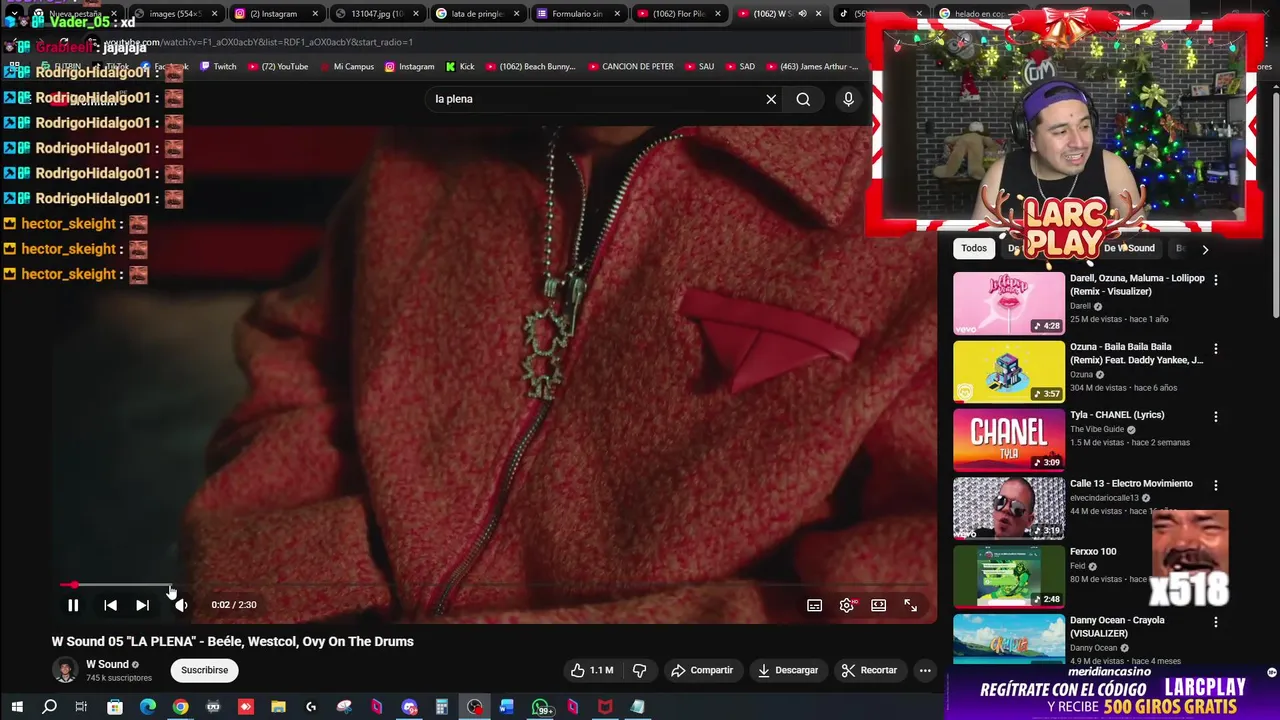The width and height of the screenshot is (1280, 720).
Task: Open Microsoft Store from taskbar
Action: tap(115, 707)
